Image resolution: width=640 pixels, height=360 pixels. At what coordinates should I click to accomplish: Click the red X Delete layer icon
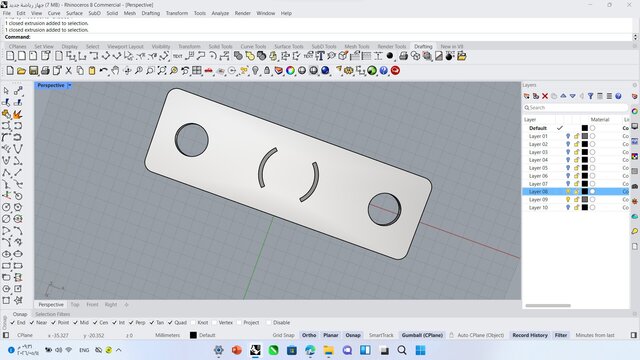pyautogui.click(x=545, y=96)
